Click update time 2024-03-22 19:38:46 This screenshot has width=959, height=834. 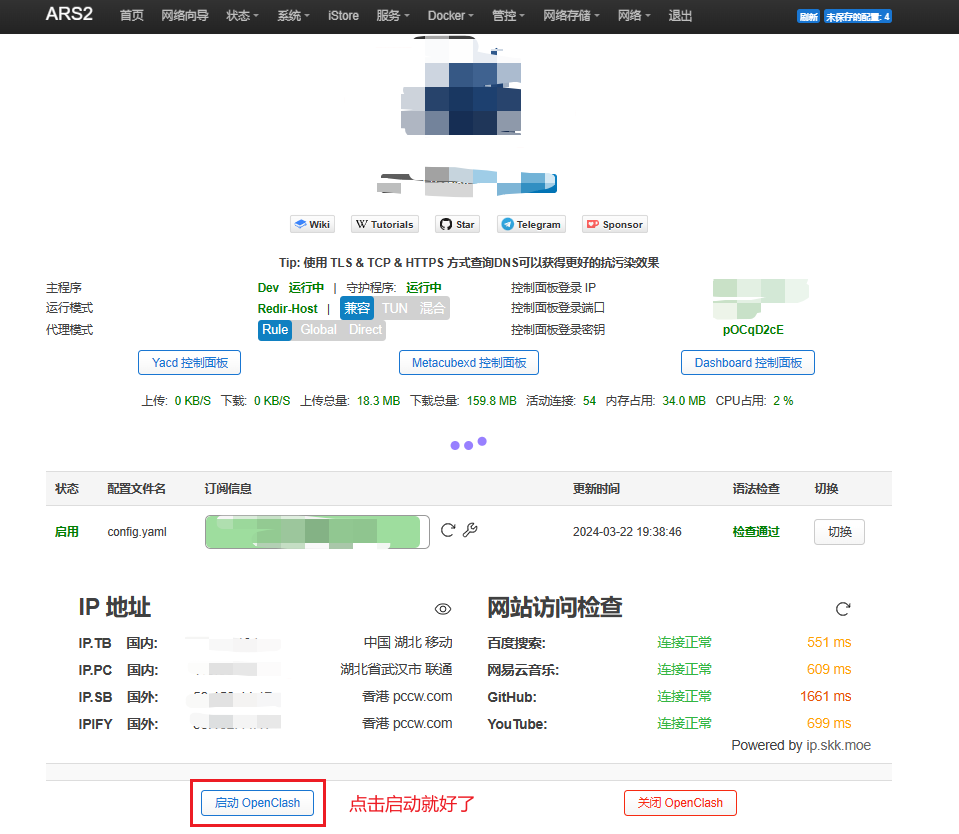[627, 532]
